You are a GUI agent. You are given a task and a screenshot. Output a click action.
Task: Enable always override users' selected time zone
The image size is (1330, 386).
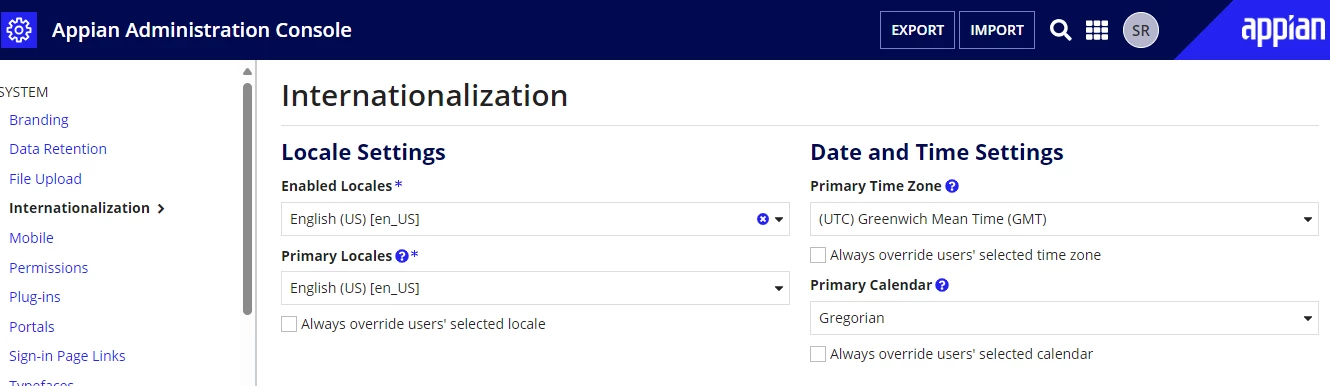click(818, 255)
